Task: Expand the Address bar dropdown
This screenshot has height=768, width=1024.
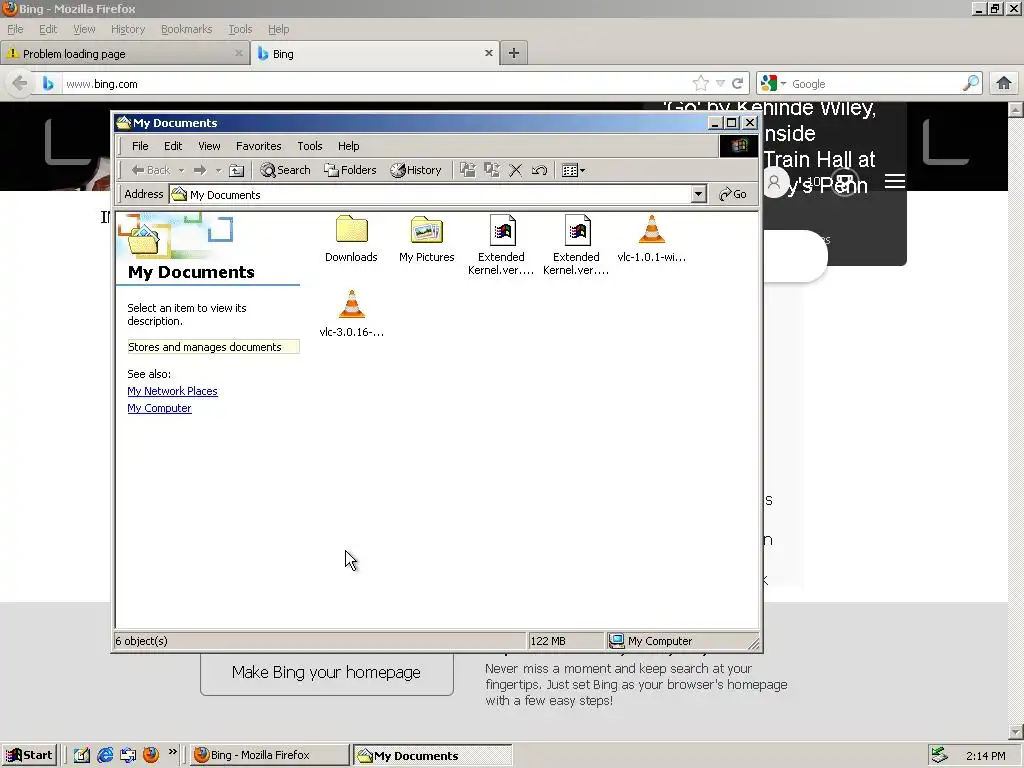Action: [699, 194]
